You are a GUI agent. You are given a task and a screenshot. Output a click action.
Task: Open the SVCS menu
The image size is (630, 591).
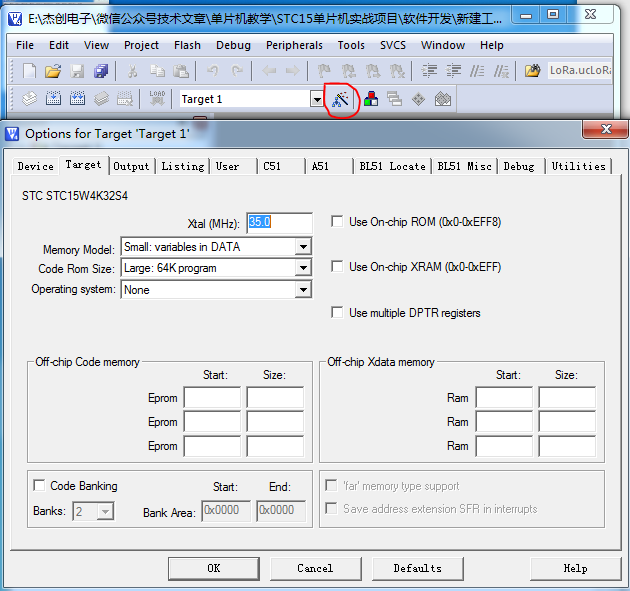tap(393, 45)
